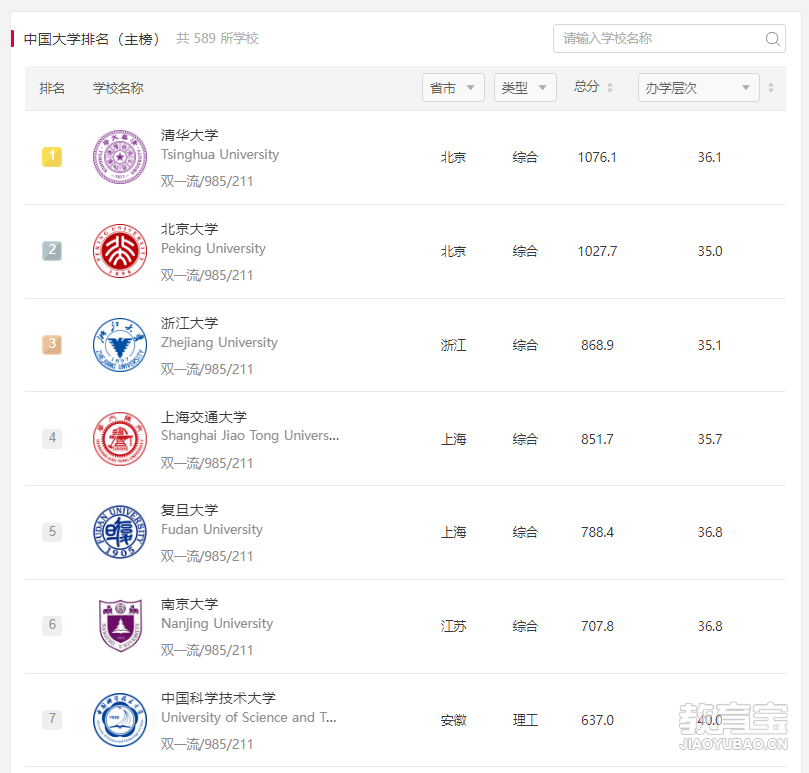
Task: Open the 中国科学技术大学 school link
Action: click(x=218, y=698)
